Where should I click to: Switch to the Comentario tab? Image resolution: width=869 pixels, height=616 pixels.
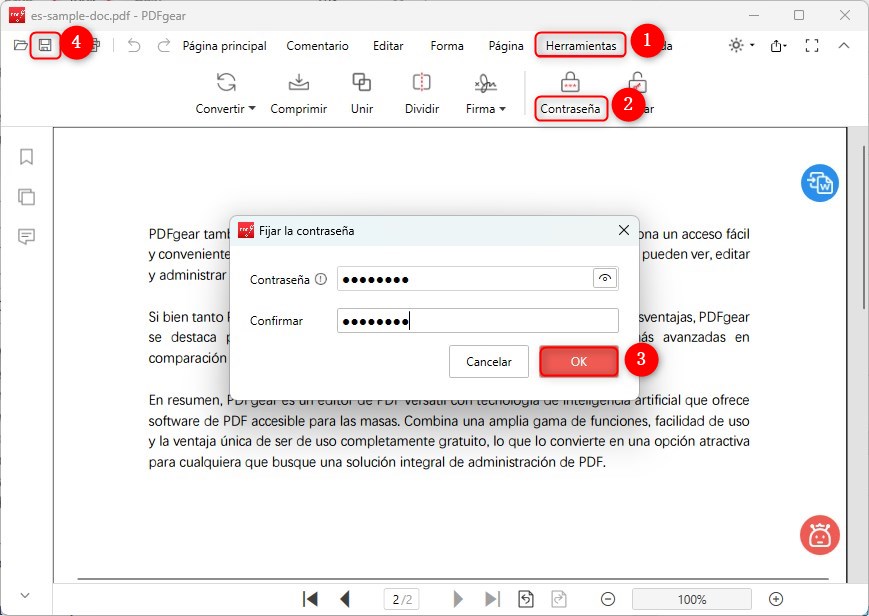[317, 46]
